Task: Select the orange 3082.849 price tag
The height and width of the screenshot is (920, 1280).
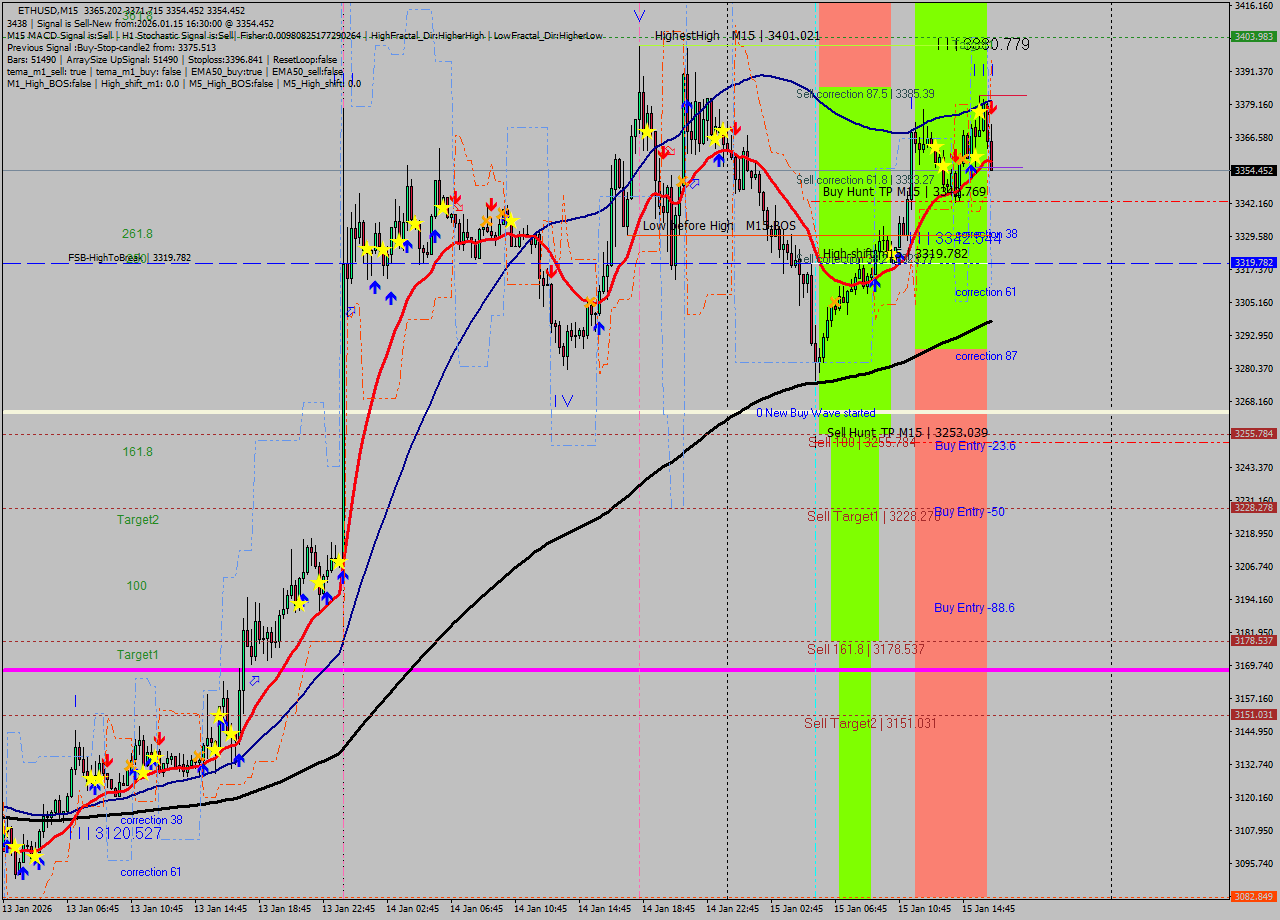Action: (x=1254, y=896)
